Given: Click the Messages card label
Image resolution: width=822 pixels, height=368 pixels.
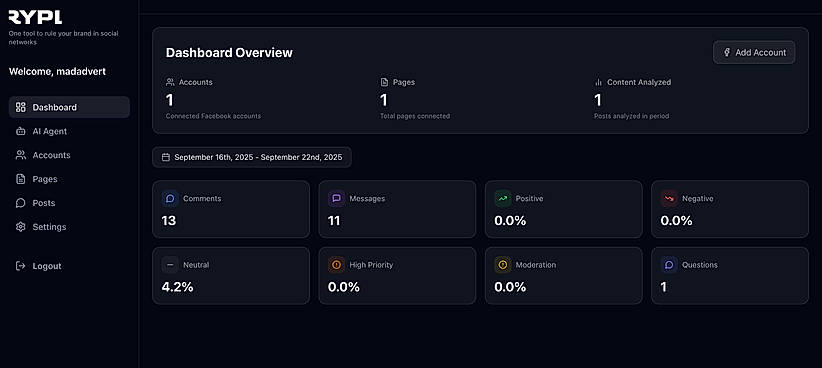Looking at the screenshot, I should coord(367,199).
